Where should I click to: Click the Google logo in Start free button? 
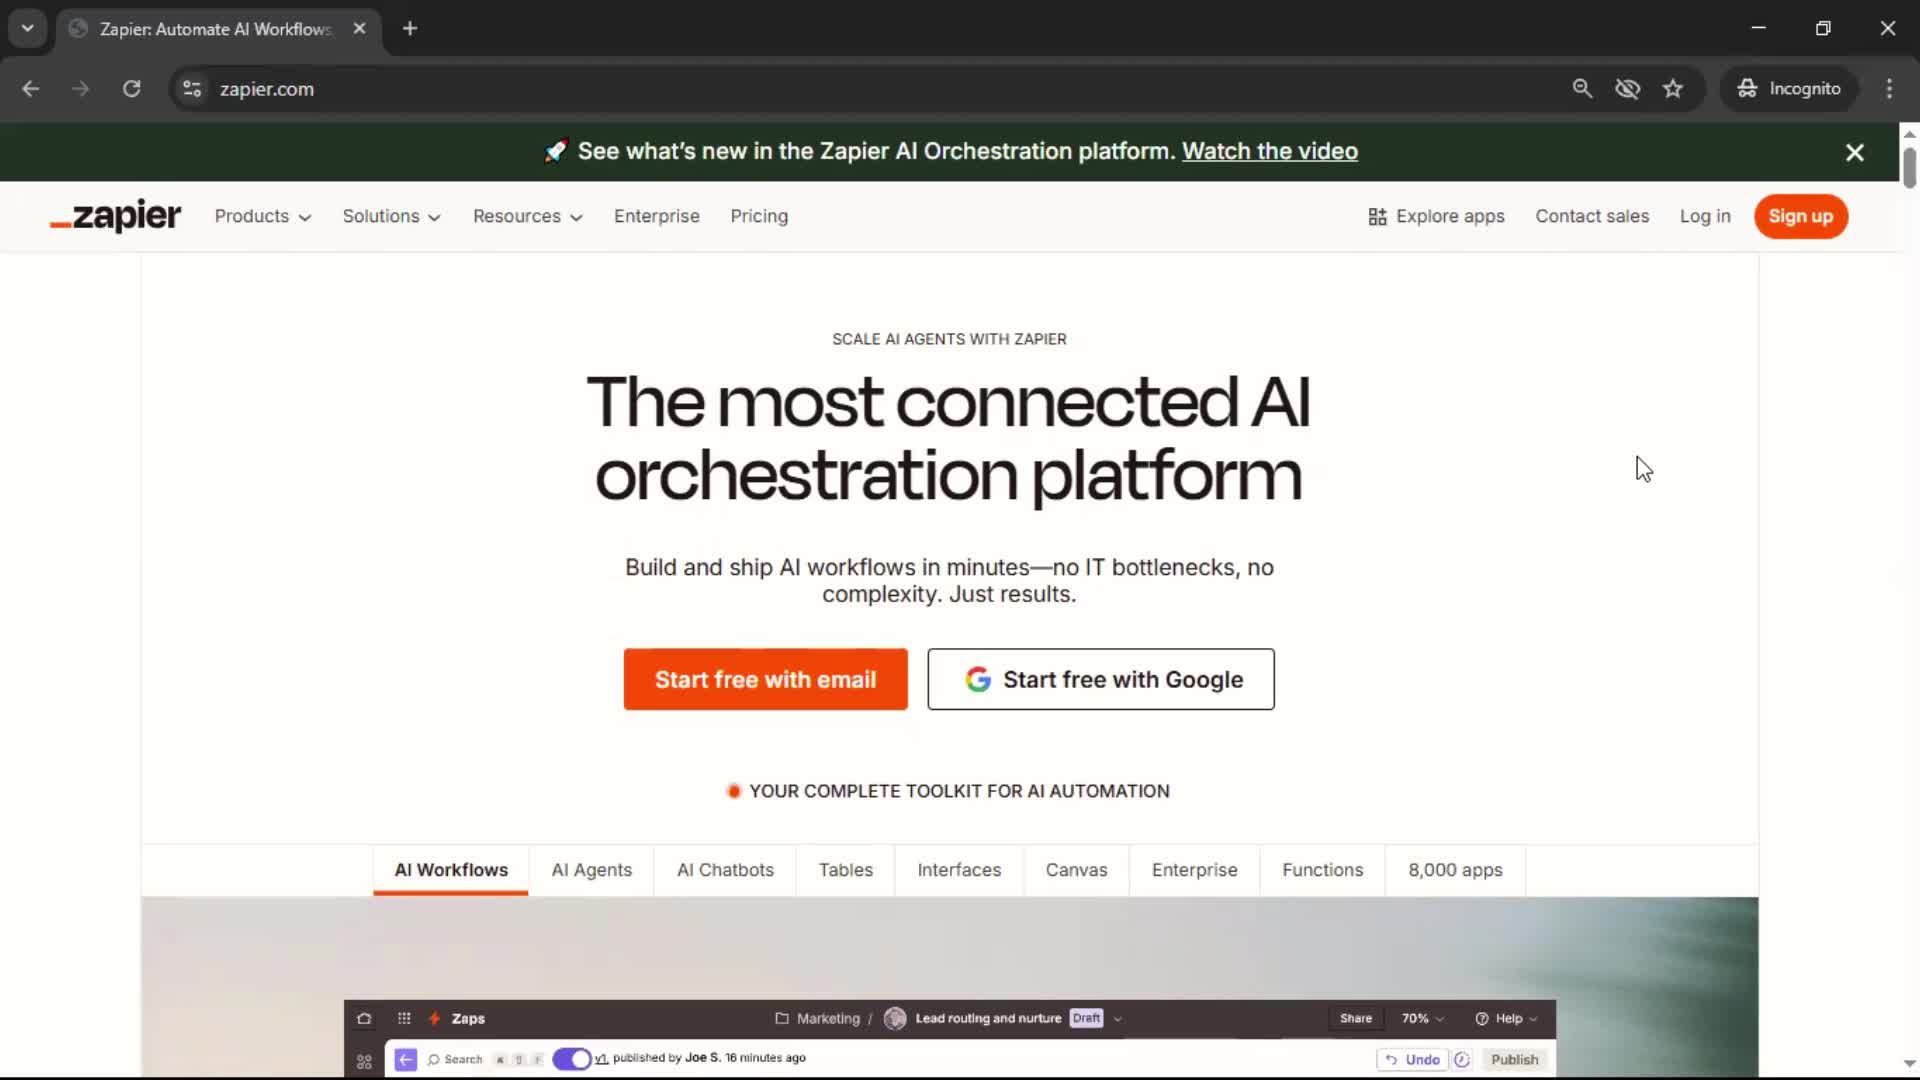(x=978, y=680)
